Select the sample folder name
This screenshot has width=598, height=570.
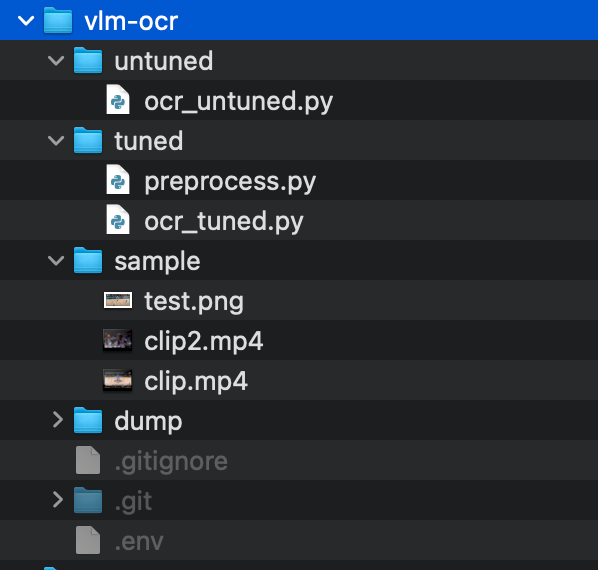[x=157, y=262]
